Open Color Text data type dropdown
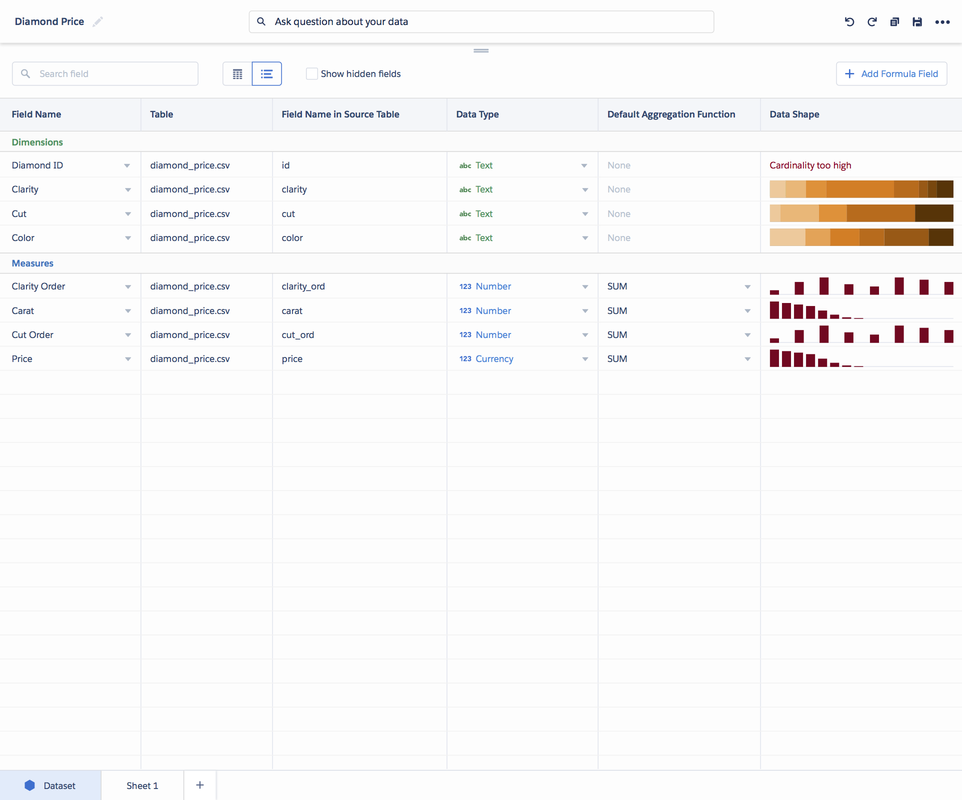This screenshot has width=962, height=800. tap(585, 238)
